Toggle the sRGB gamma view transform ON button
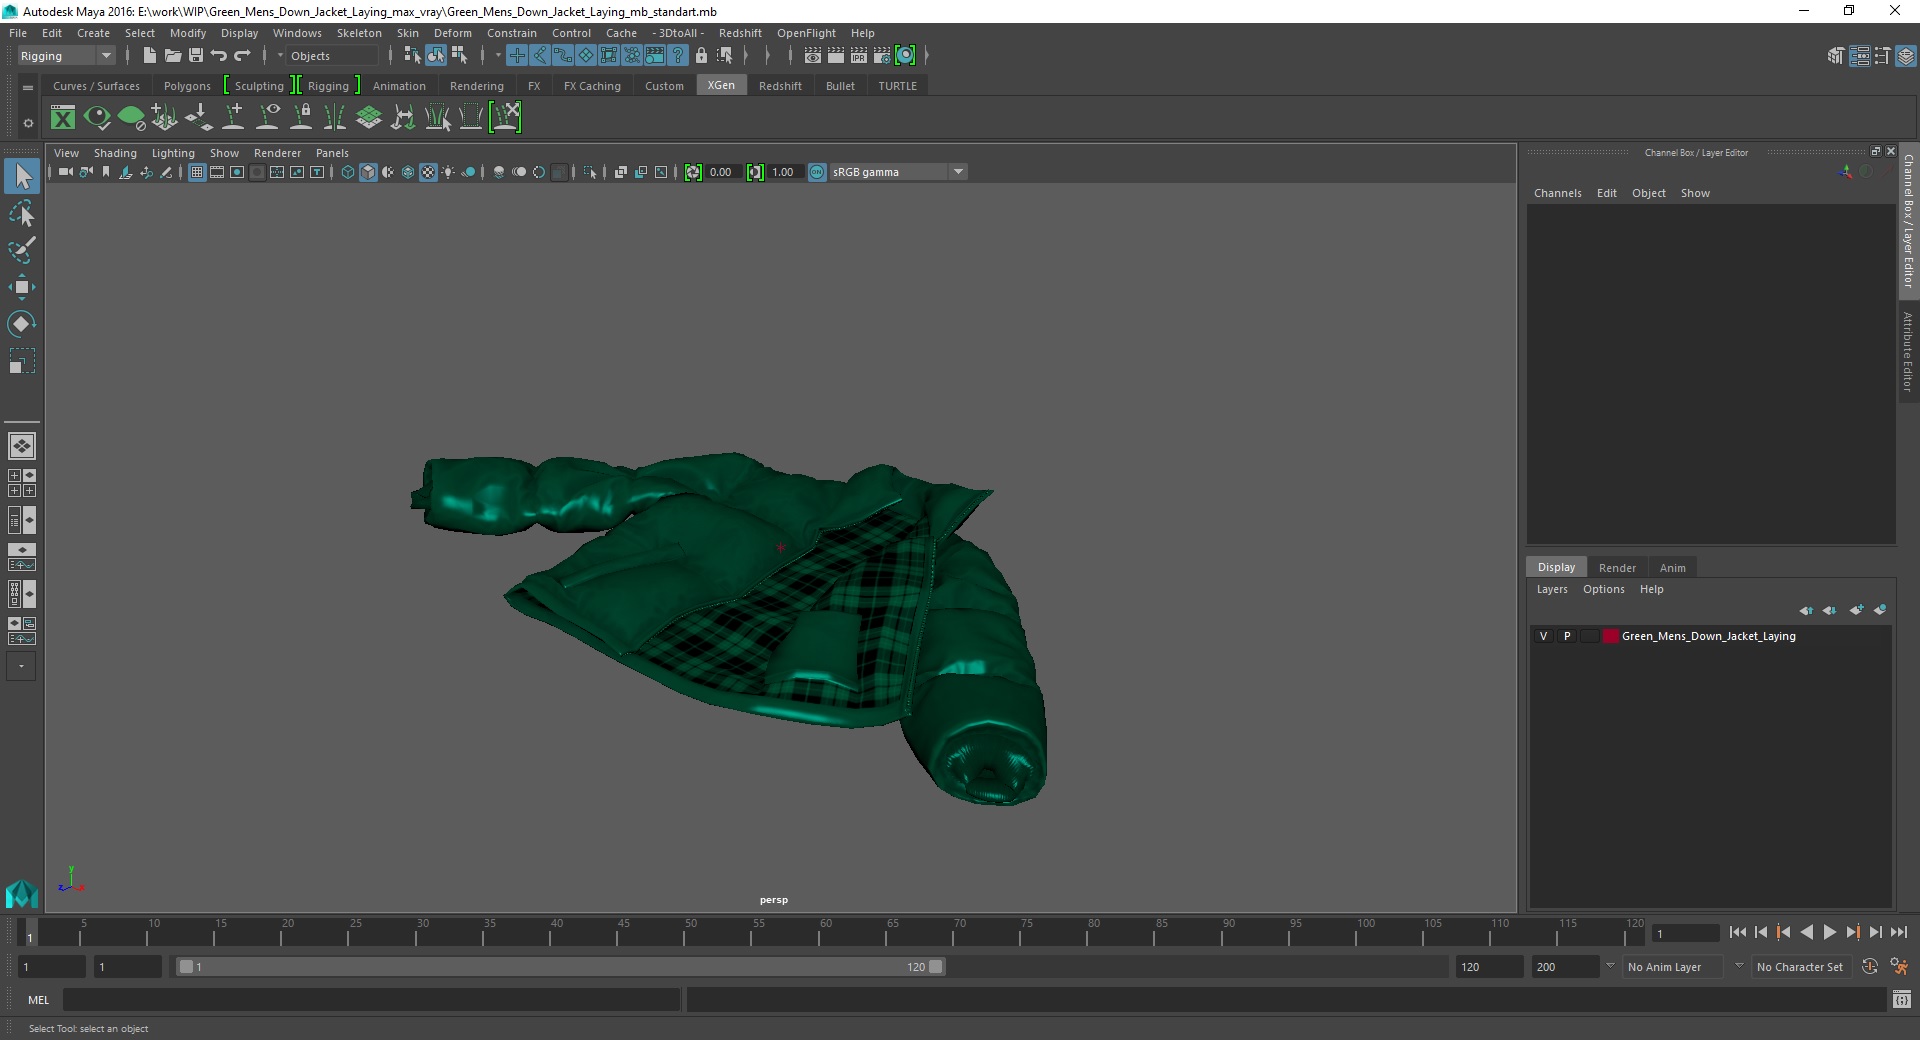The width and height of the screenshot is (1920, 1040). (817, 172)
